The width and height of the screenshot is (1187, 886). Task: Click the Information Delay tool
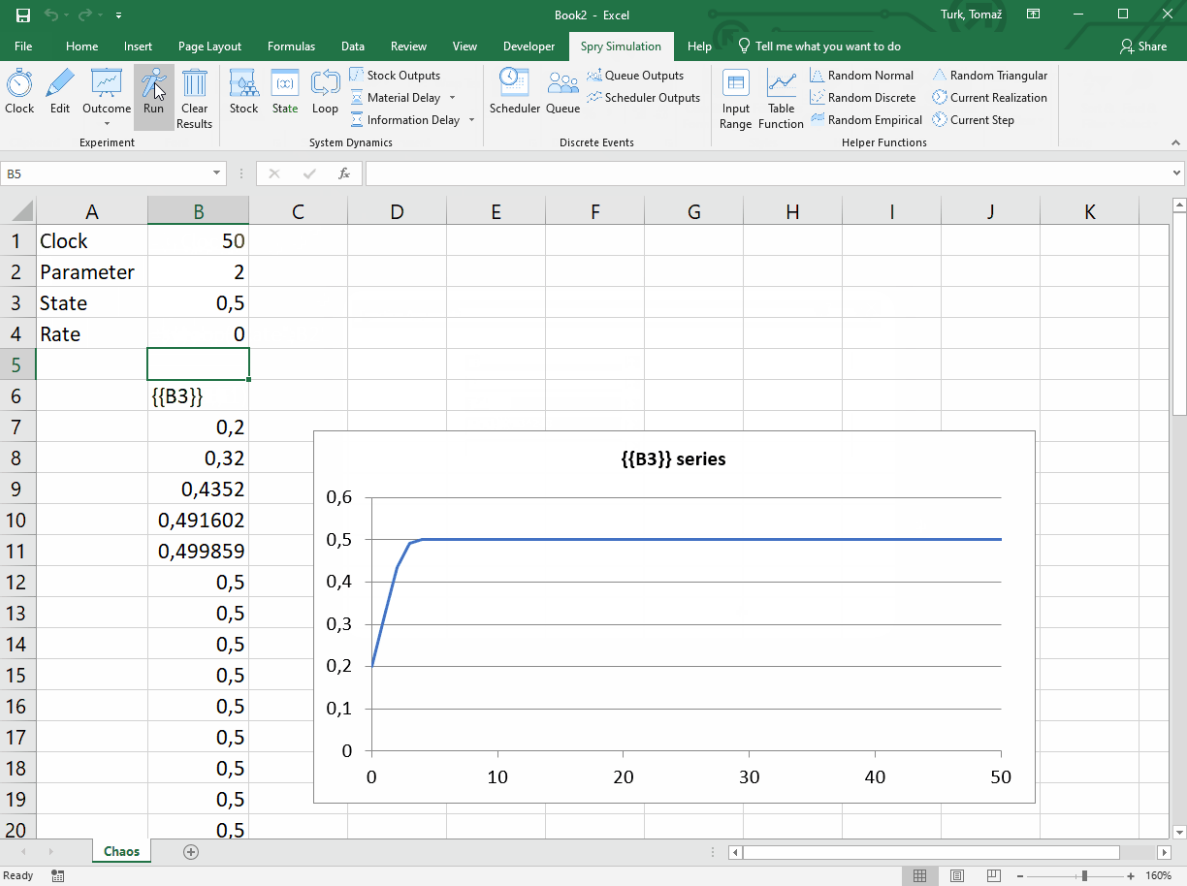[406, 120]
